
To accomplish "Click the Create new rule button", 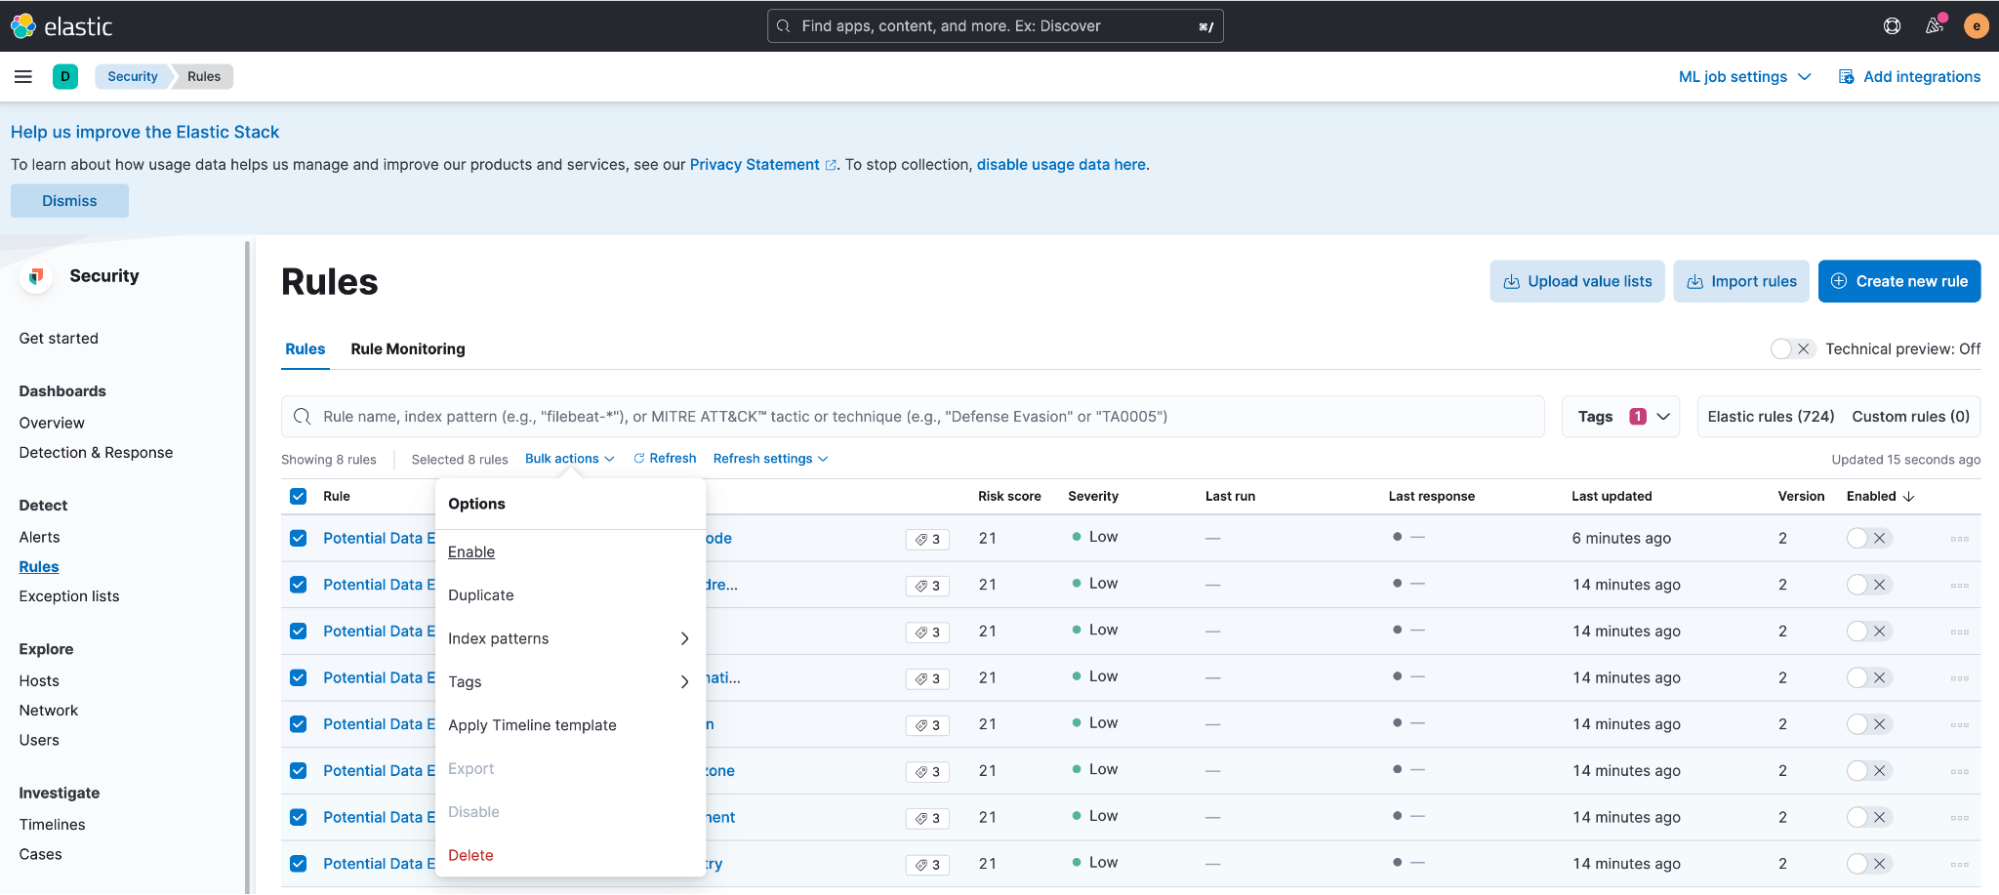I will (x=1899, y=281).
